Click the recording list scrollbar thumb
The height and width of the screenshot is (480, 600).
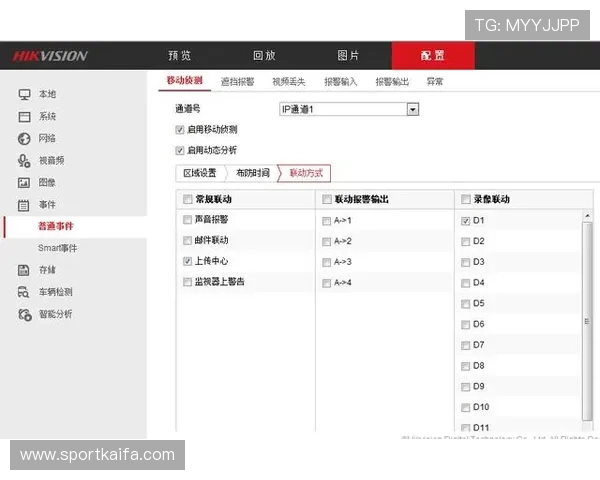[x=587, y=322]
